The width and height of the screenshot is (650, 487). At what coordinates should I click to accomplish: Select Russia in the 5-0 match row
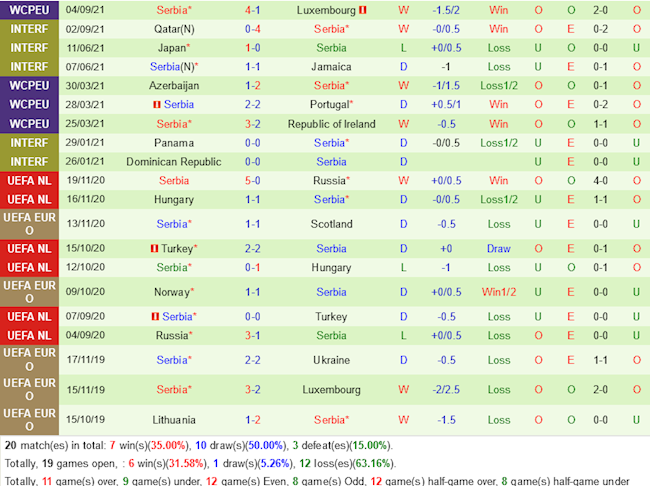point(331,181)
